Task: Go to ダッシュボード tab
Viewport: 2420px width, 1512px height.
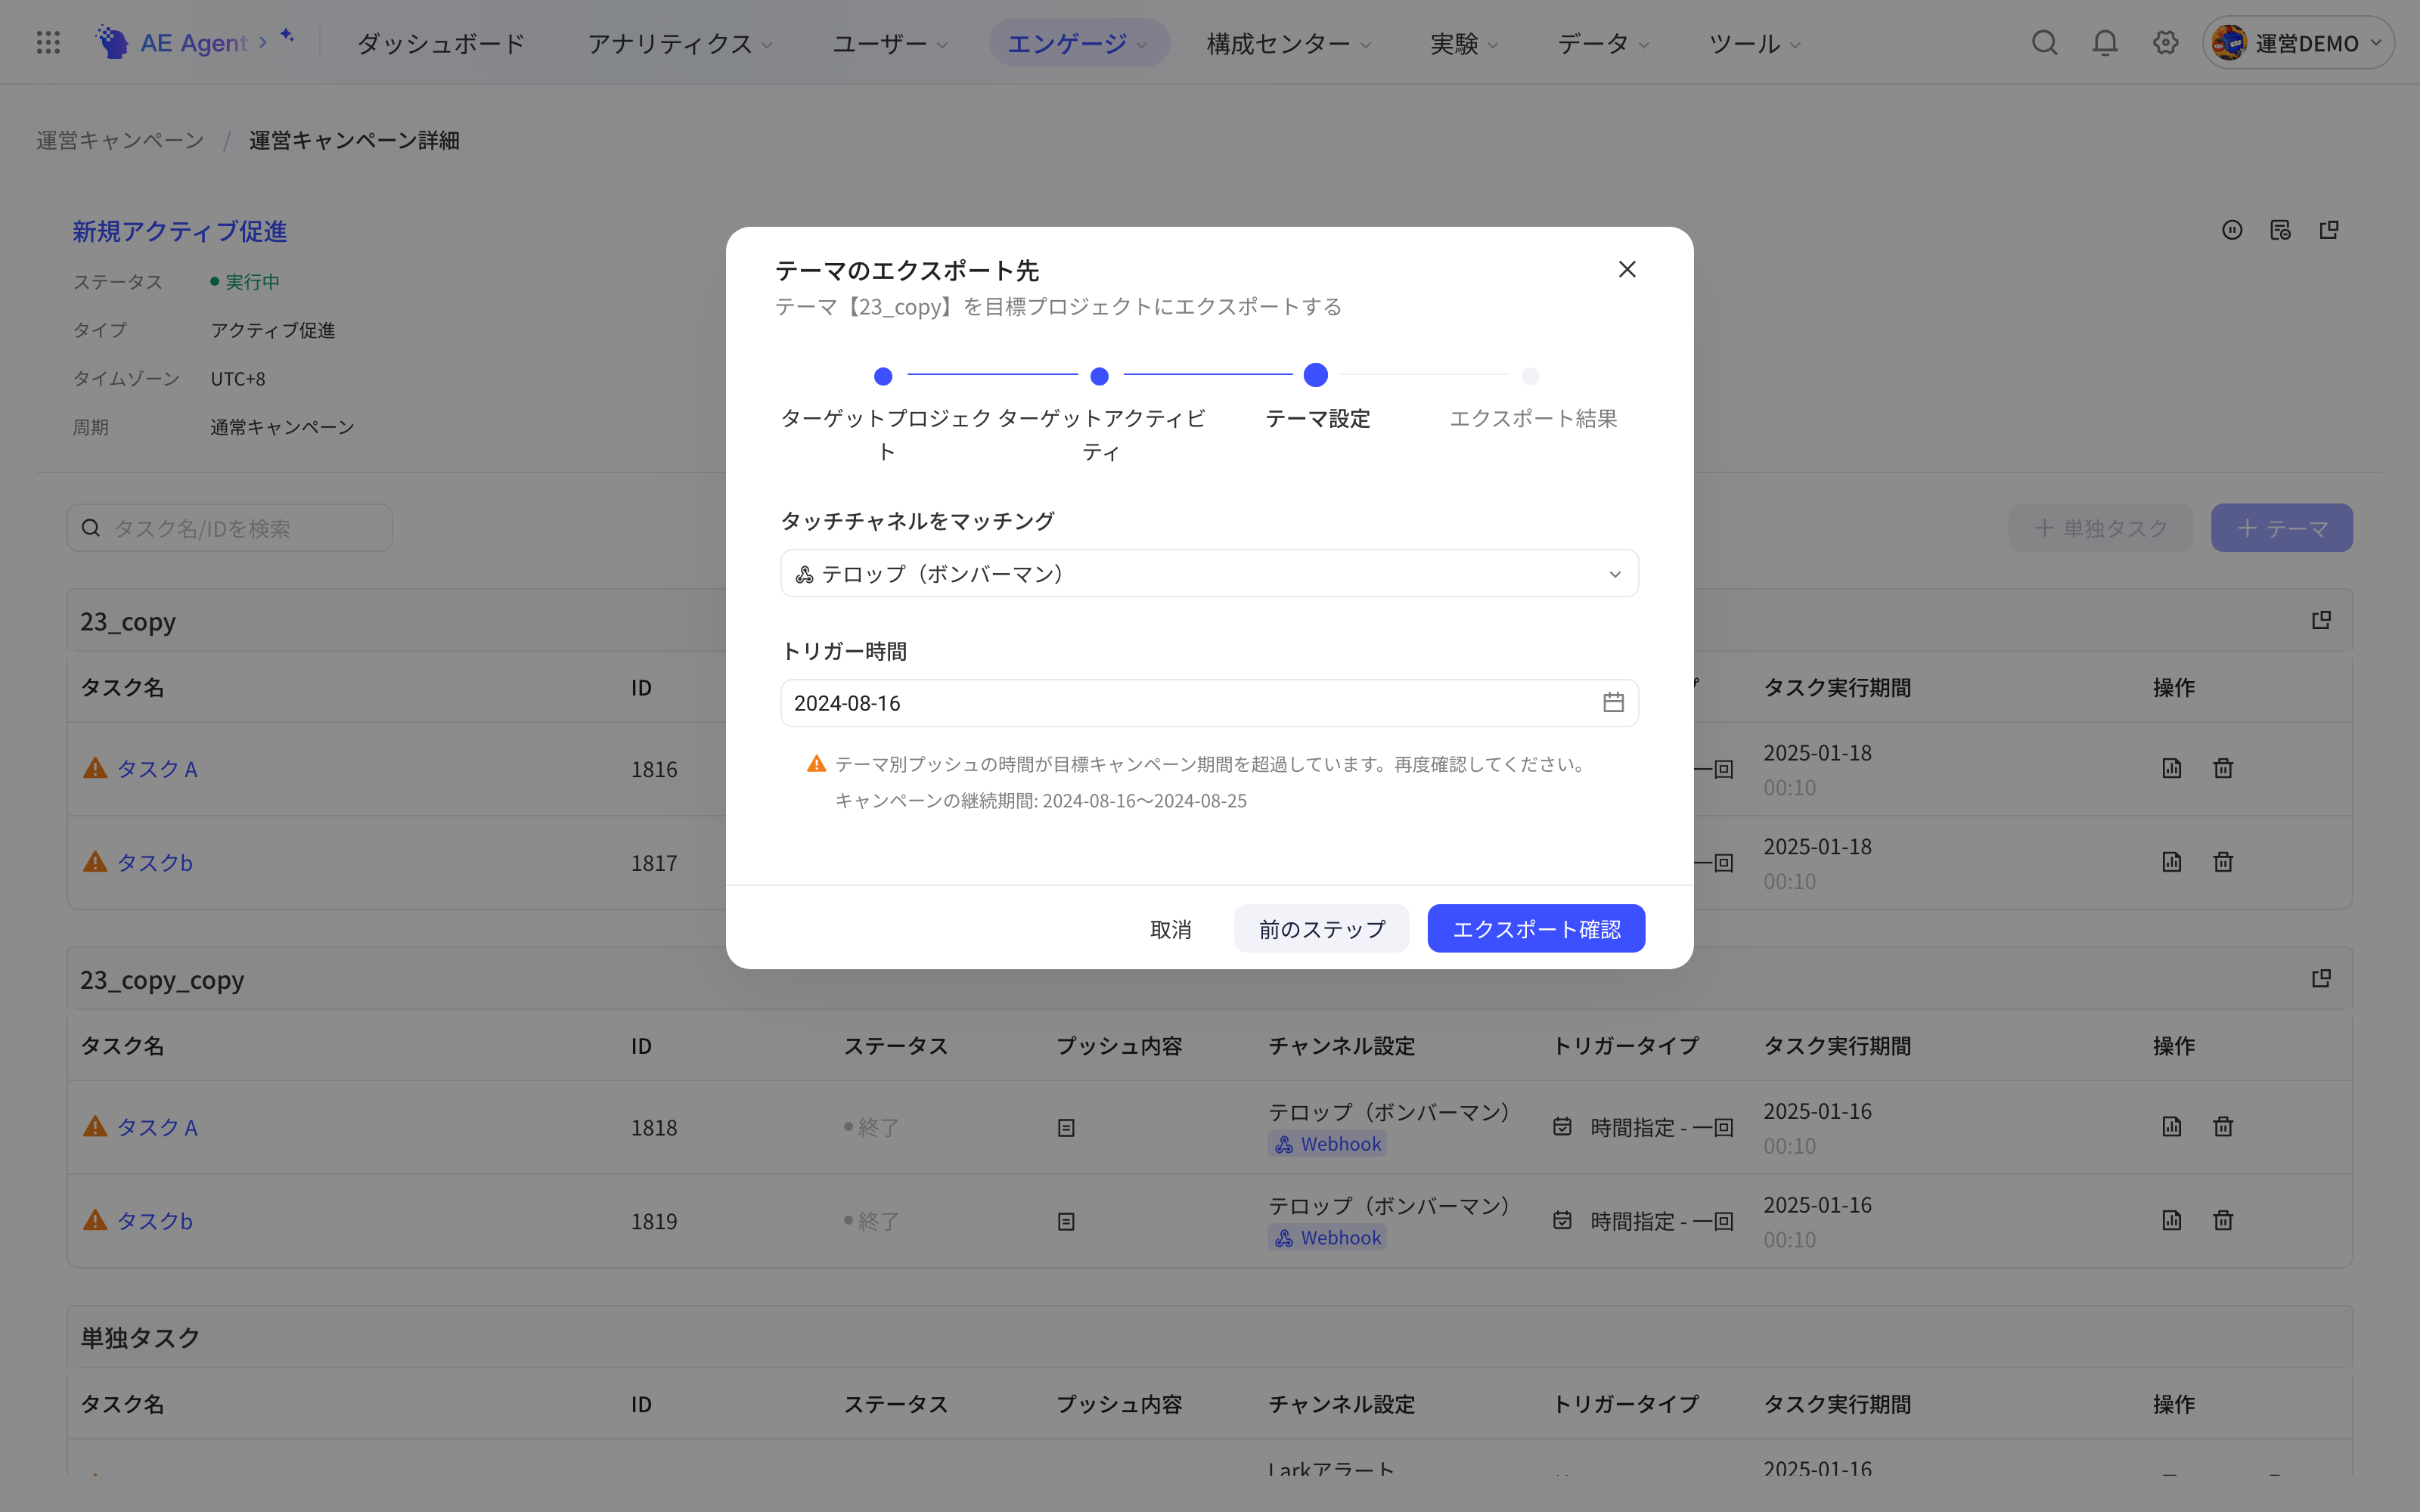Action: (441, 43)
